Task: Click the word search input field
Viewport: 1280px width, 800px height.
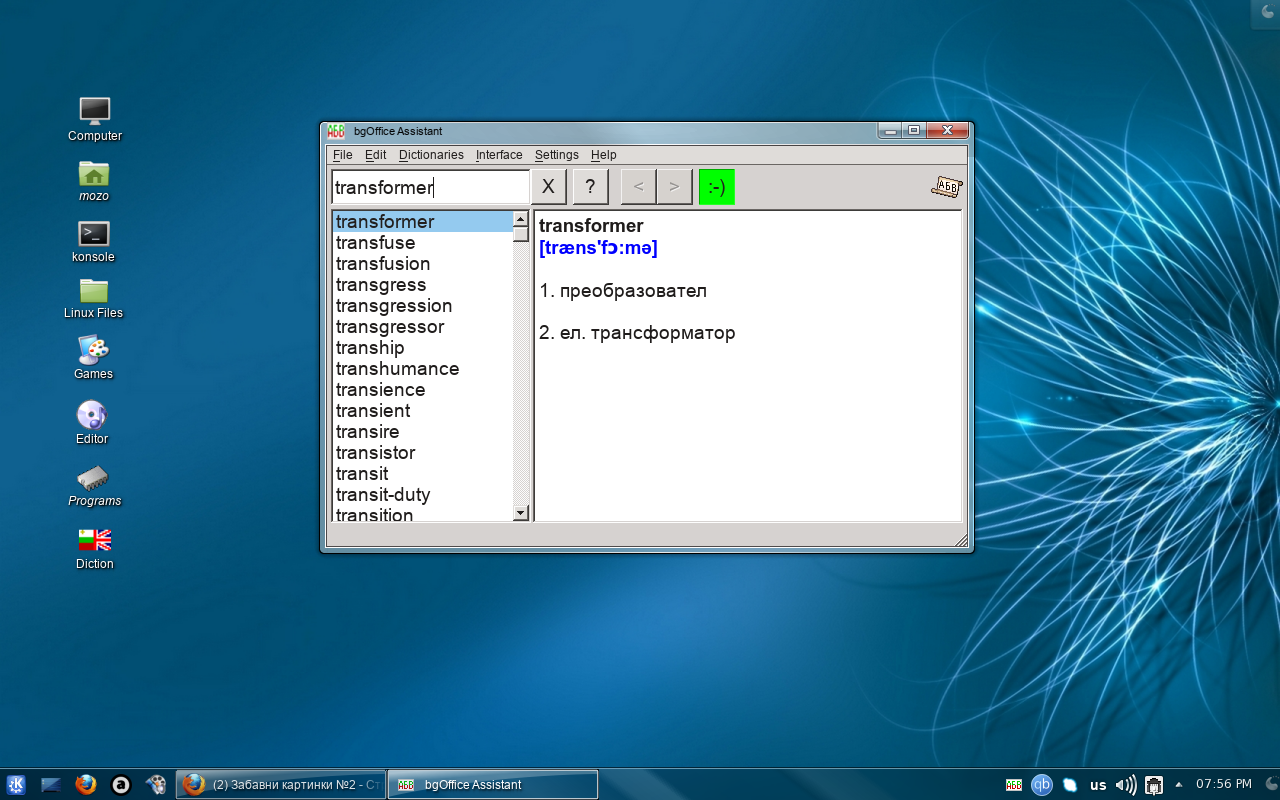Action: pyautogui.click(x=430, y=187)
